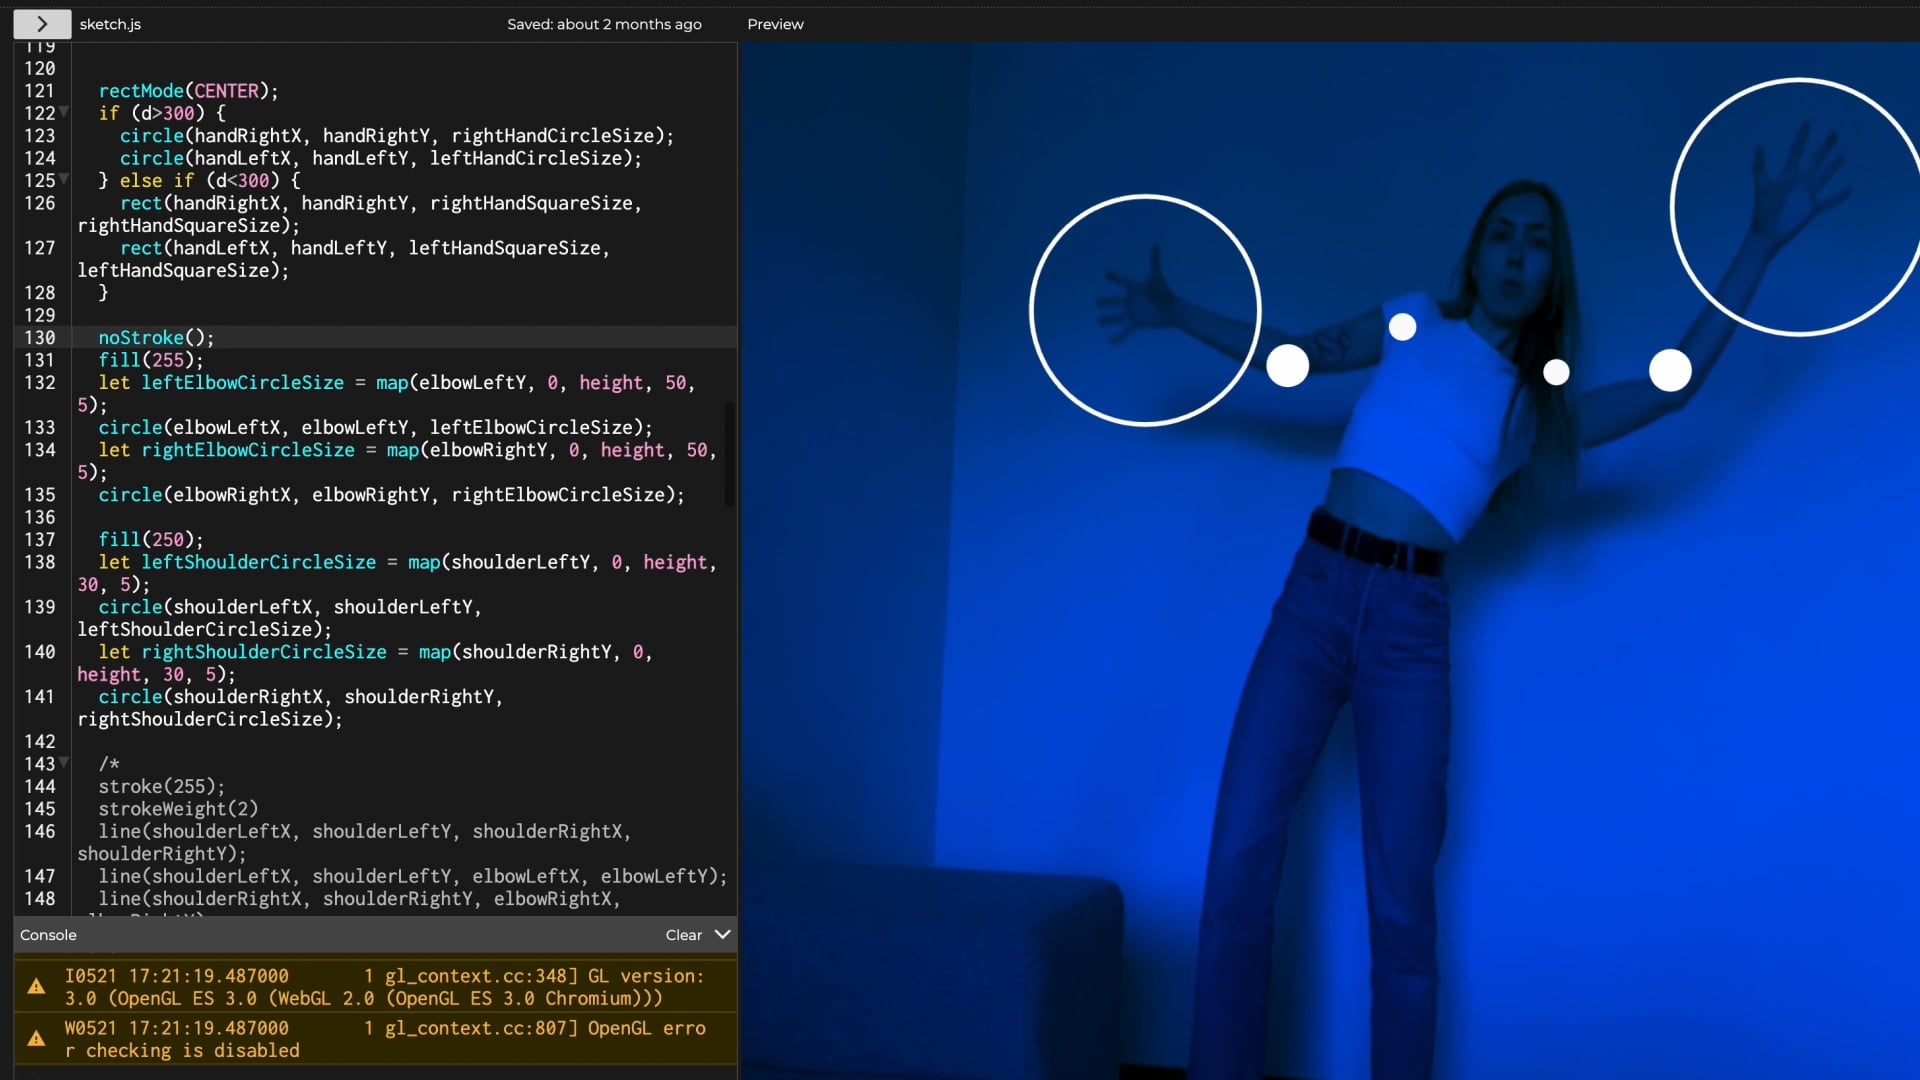
Task: Click the 'Saved: about 2 months ago' status
Action: 604,24
